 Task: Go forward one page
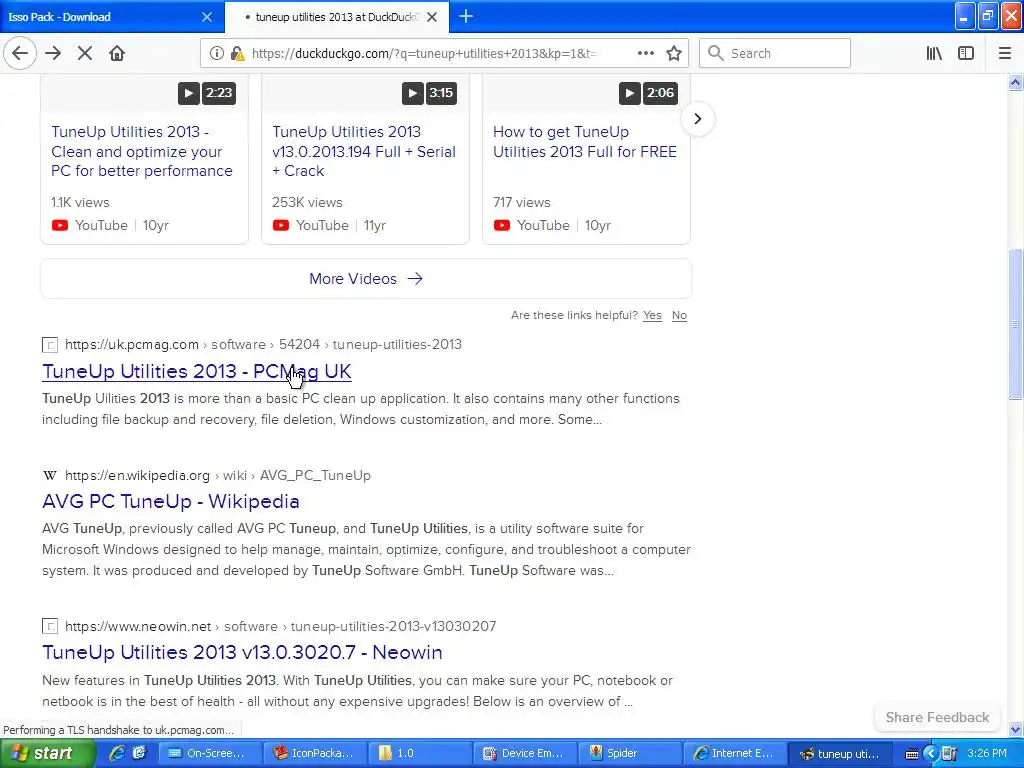click(x=53, y=53)
